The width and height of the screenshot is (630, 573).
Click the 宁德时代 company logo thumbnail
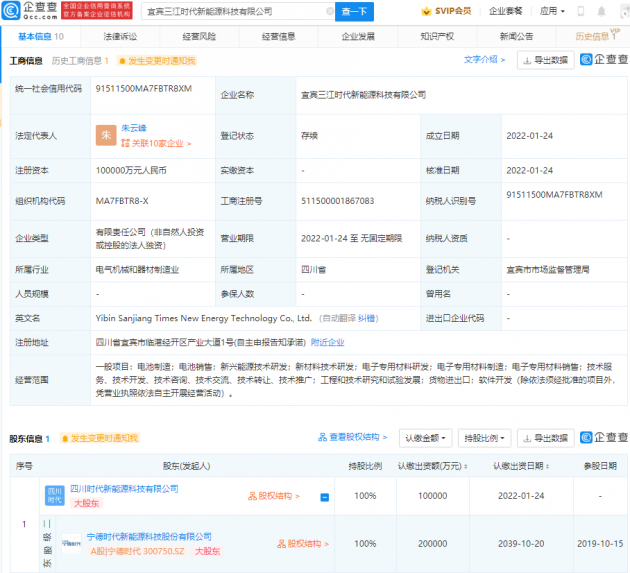pos(71,544)
